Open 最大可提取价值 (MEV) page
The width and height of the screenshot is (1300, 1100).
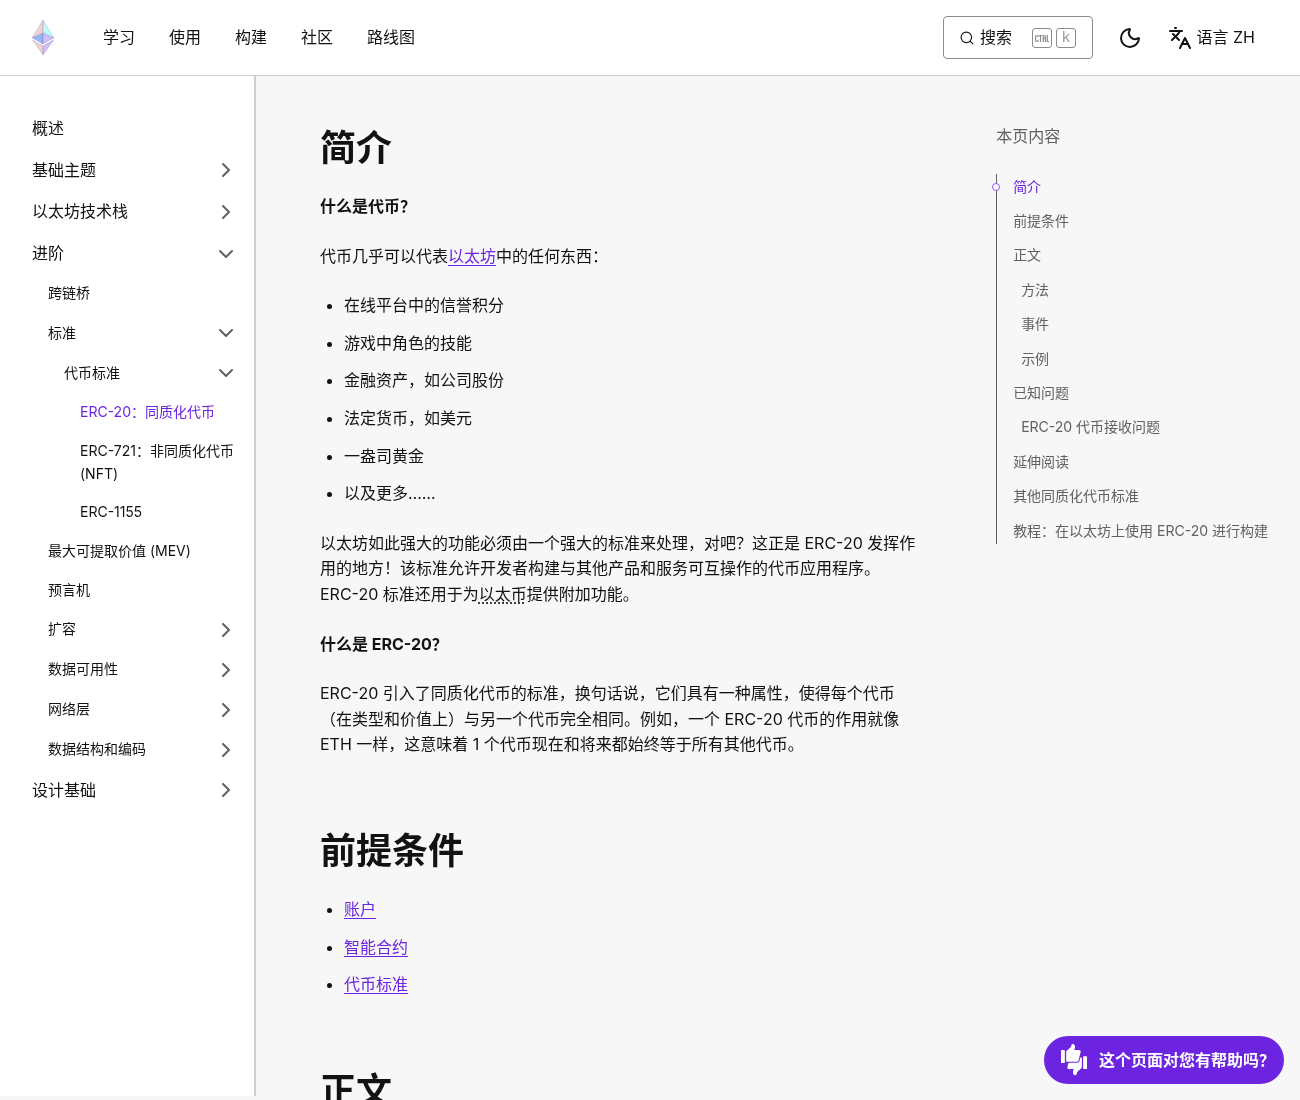click(119, 551)
